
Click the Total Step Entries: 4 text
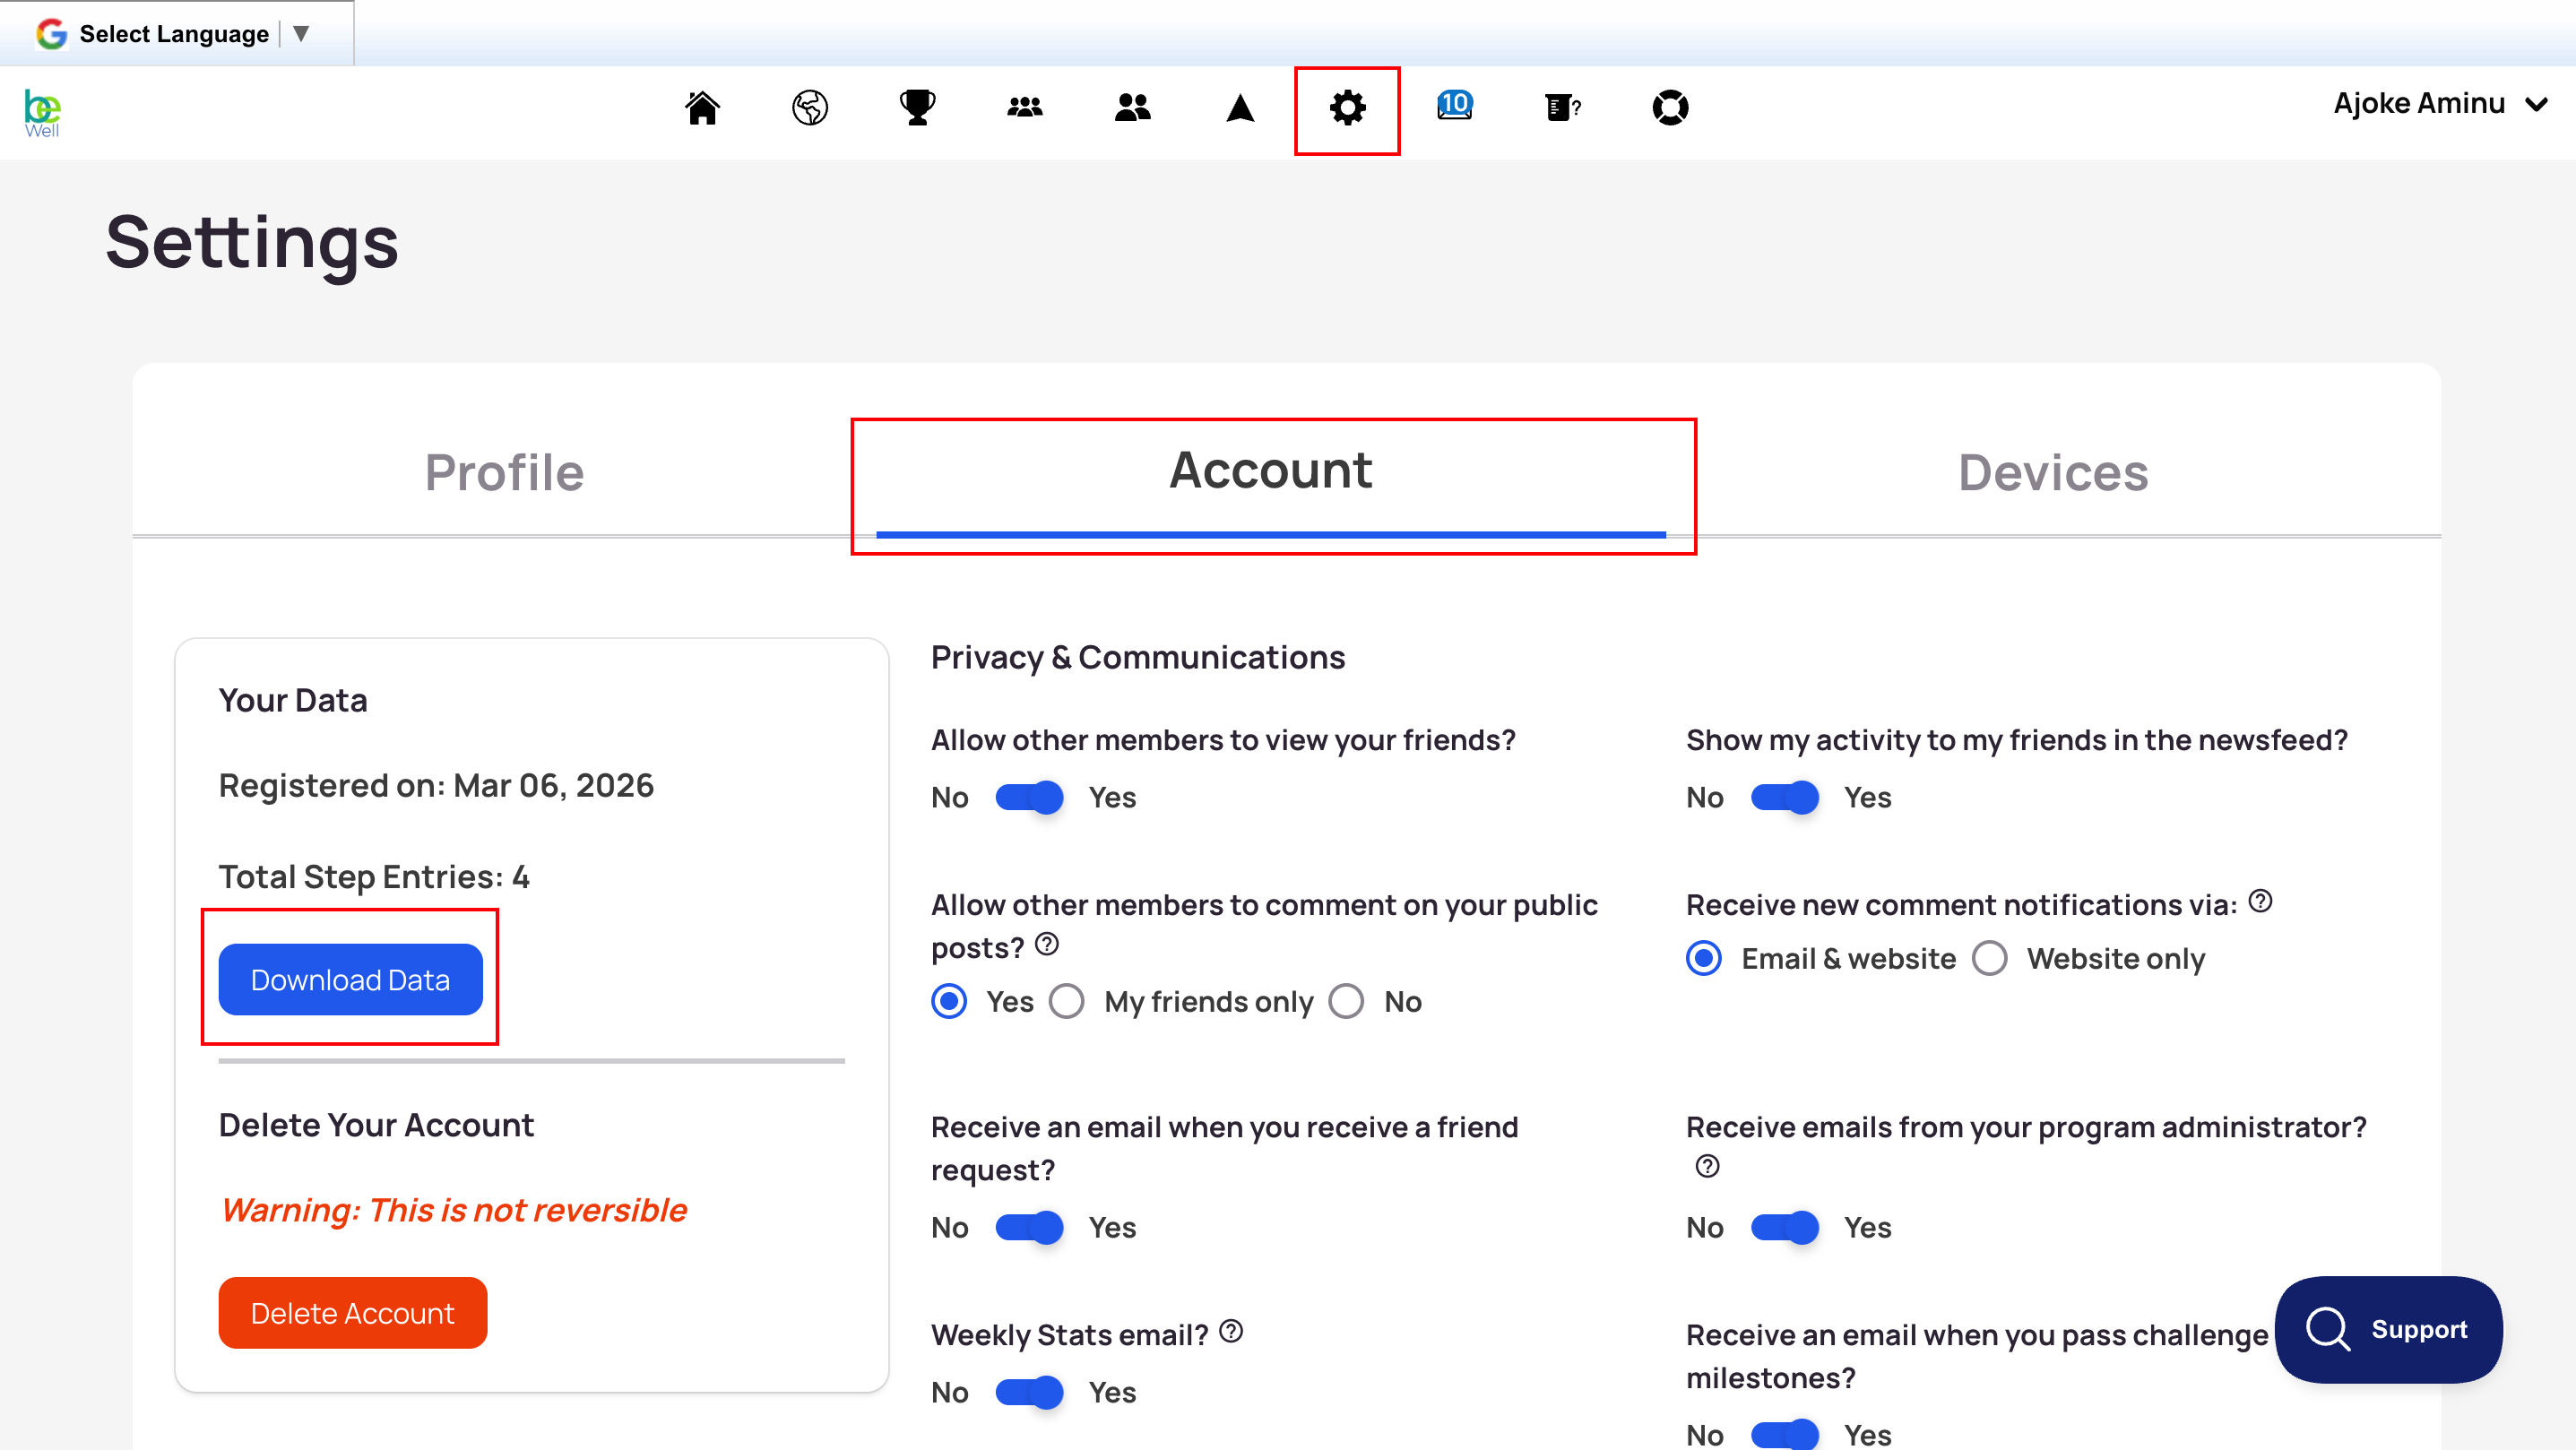(374, 877)
